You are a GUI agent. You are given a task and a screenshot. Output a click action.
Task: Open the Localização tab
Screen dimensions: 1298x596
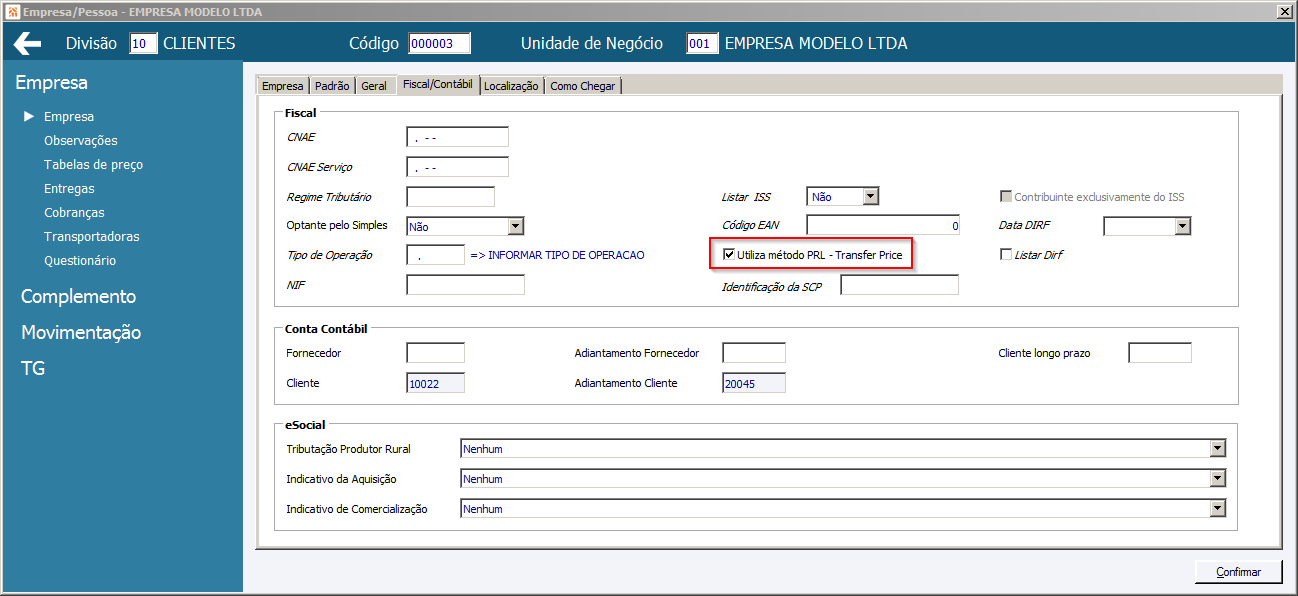click(512, 86)
